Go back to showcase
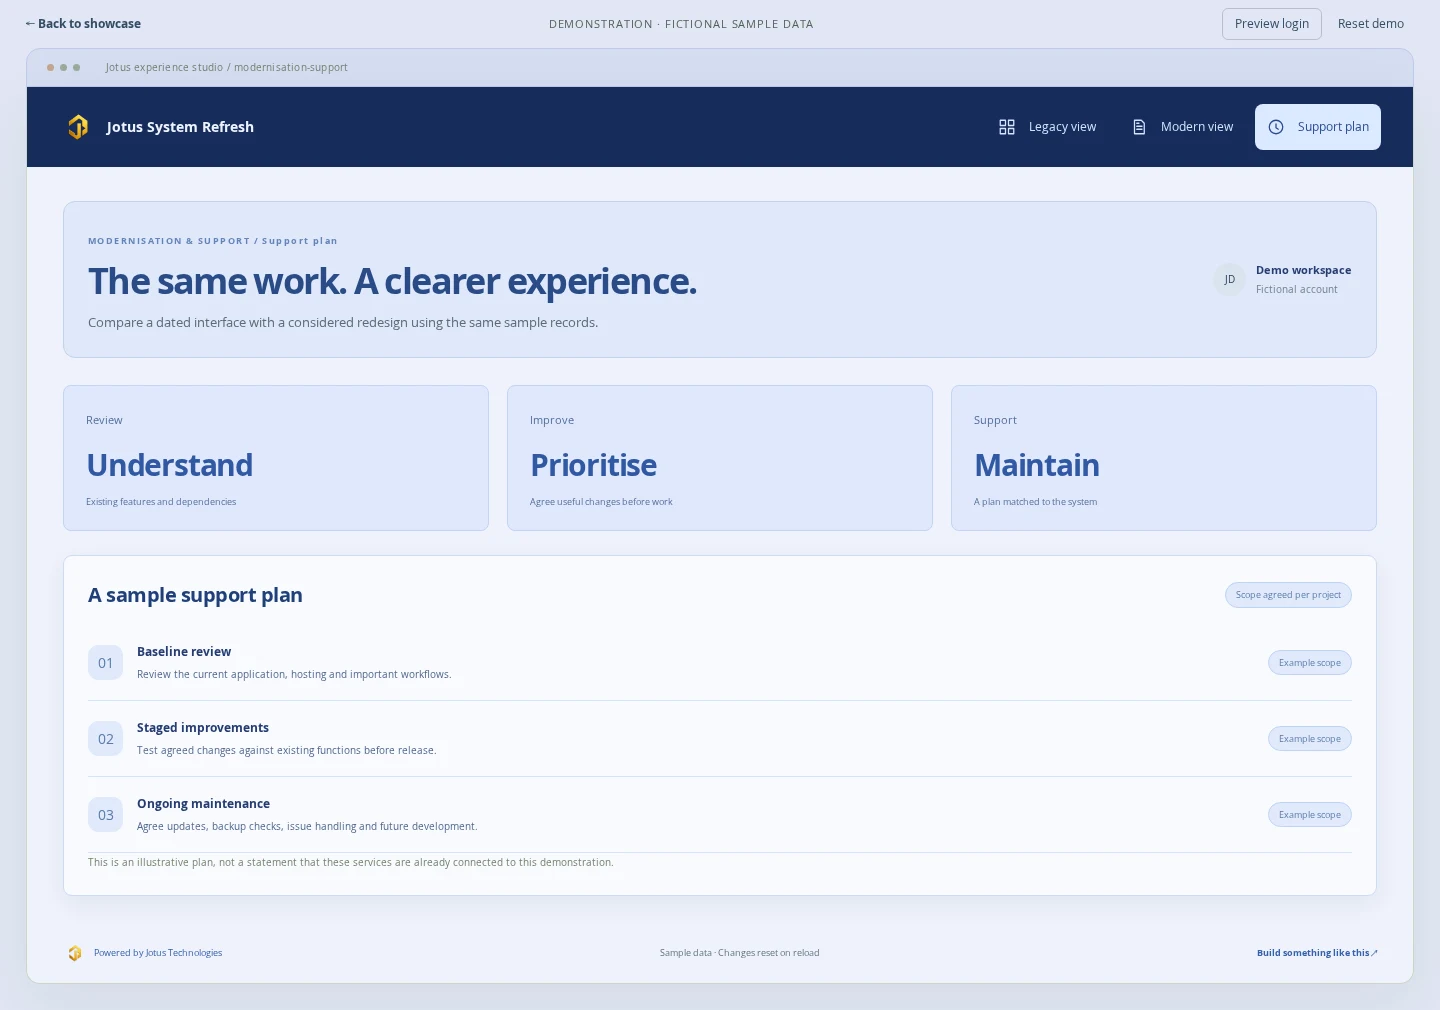1440x1010 pixels. 83,24
